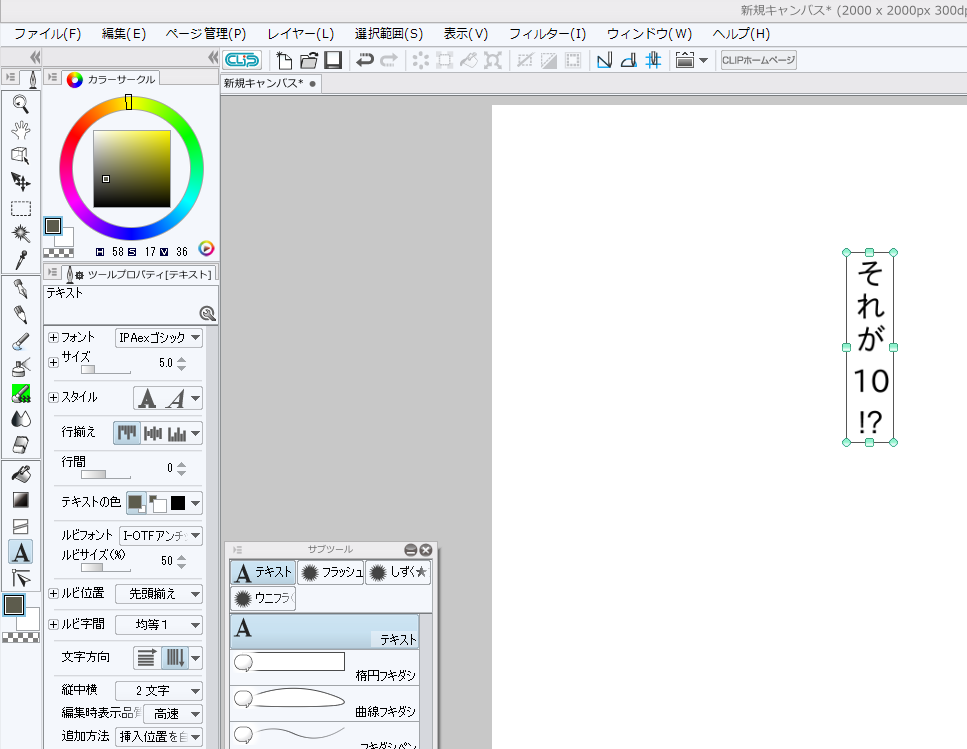Select the フラッシュ sub tool group
This screenshot has height=749, width=967.
coord(330,572)
